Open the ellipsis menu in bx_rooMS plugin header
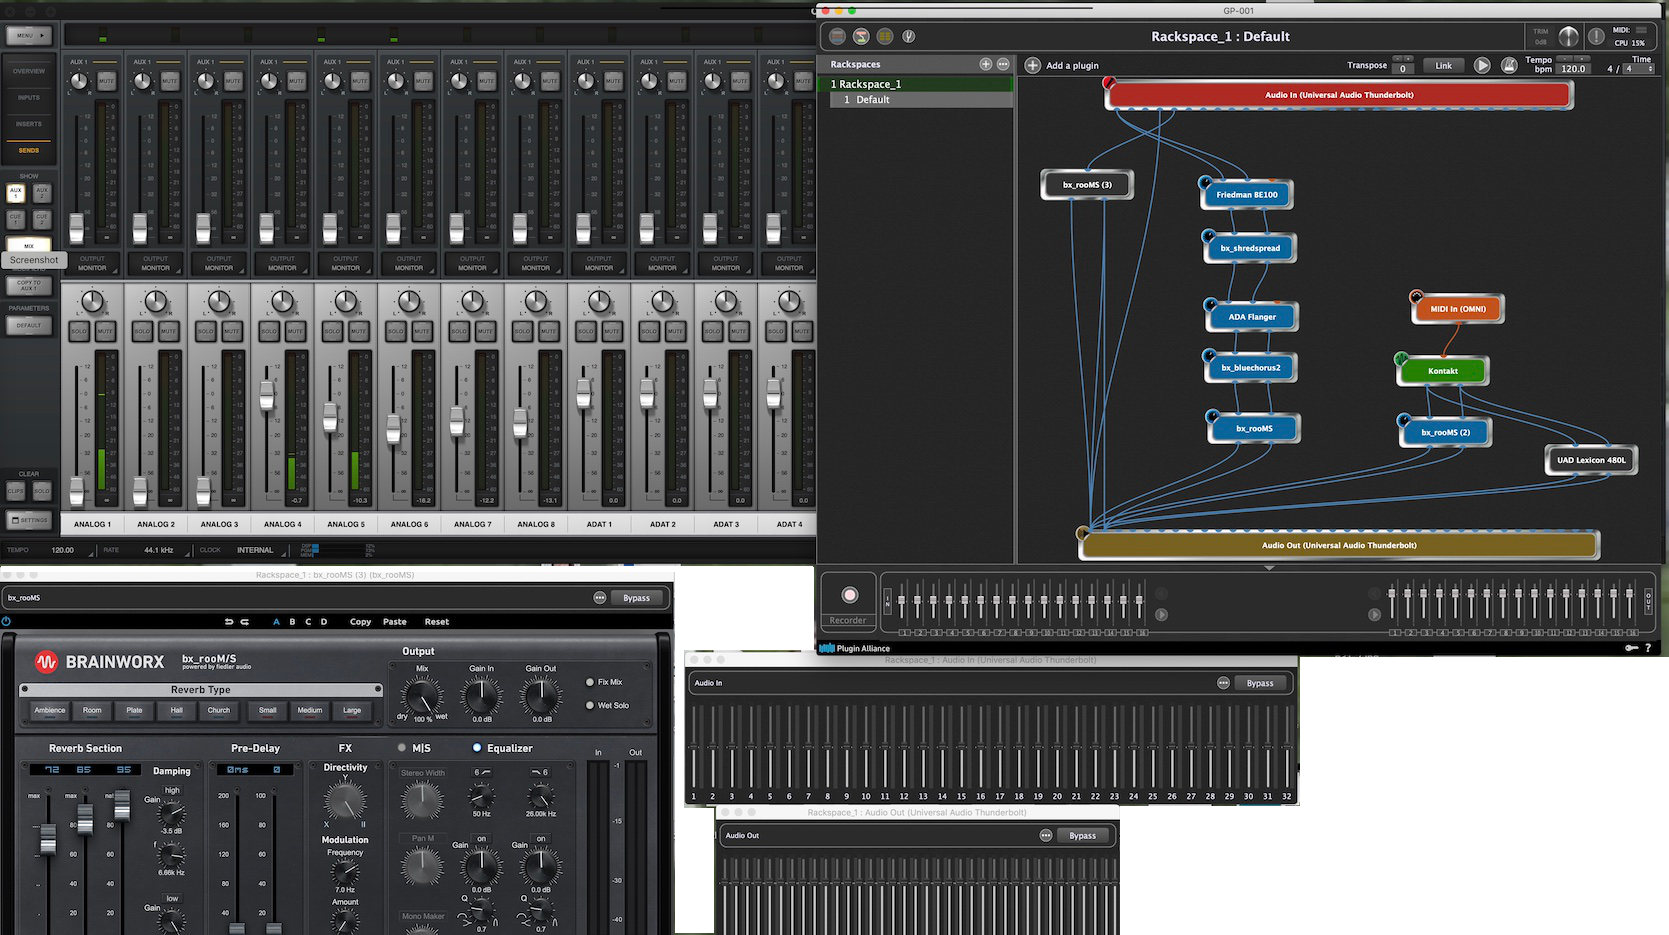Image resolution: width=1669 pixels, height=935 pixels. tap(600, 598)
